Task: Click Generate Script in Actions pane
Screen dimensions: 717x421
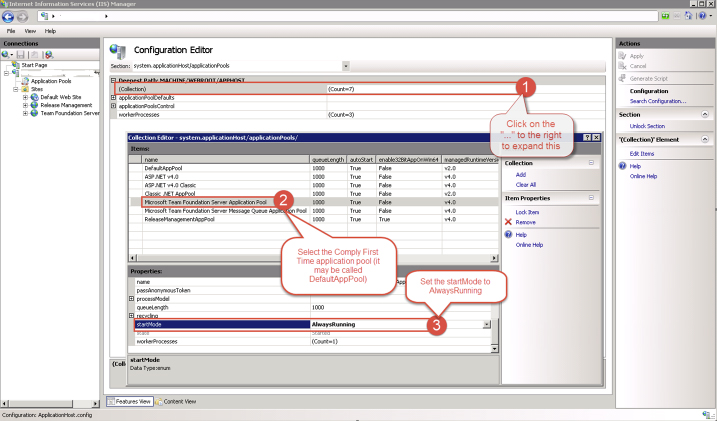Action: (649, 78)
